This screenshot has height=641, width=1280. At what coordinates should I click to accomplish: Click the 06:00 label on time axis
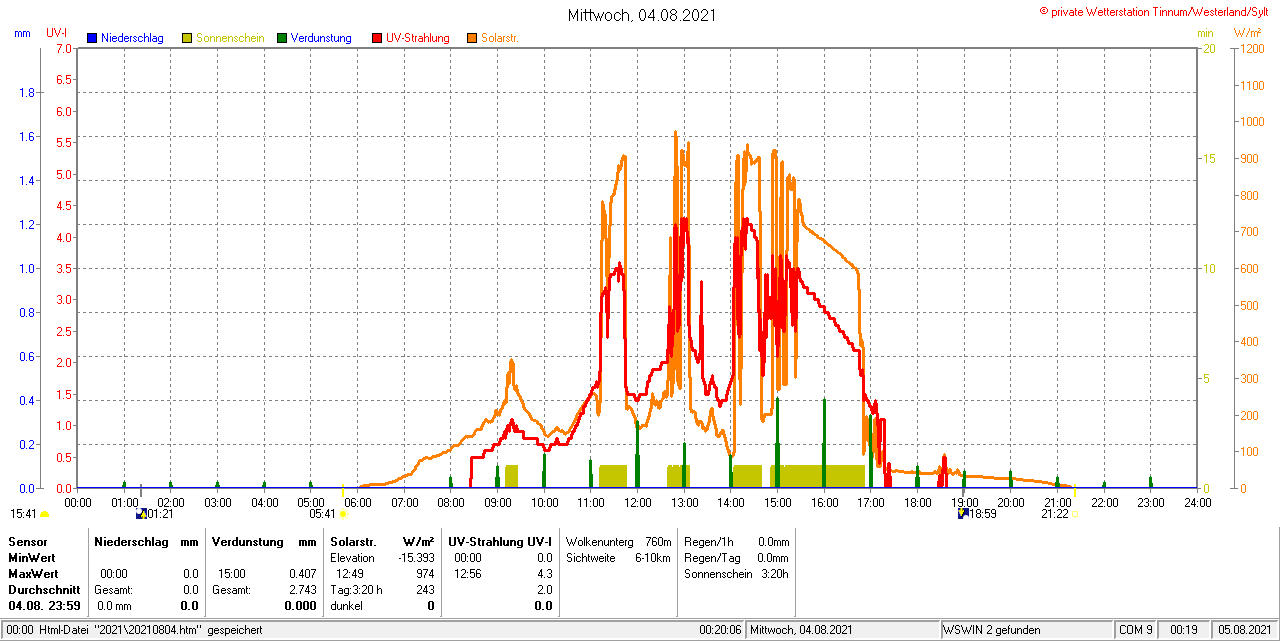(x=357, y=502)
